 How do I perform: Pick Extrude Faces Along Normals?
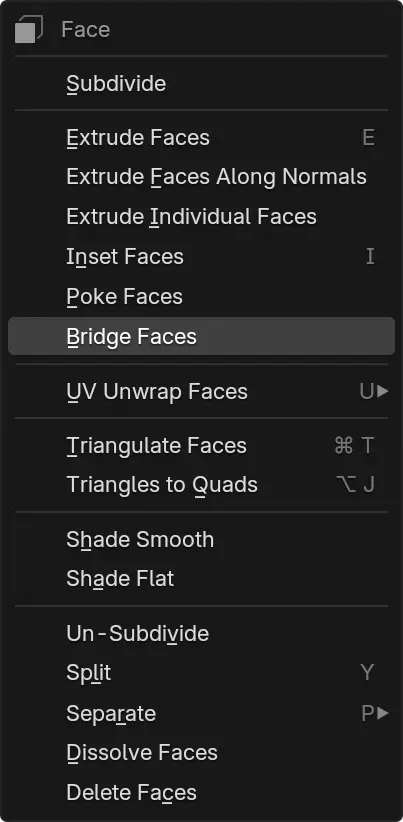coord(201,177)
